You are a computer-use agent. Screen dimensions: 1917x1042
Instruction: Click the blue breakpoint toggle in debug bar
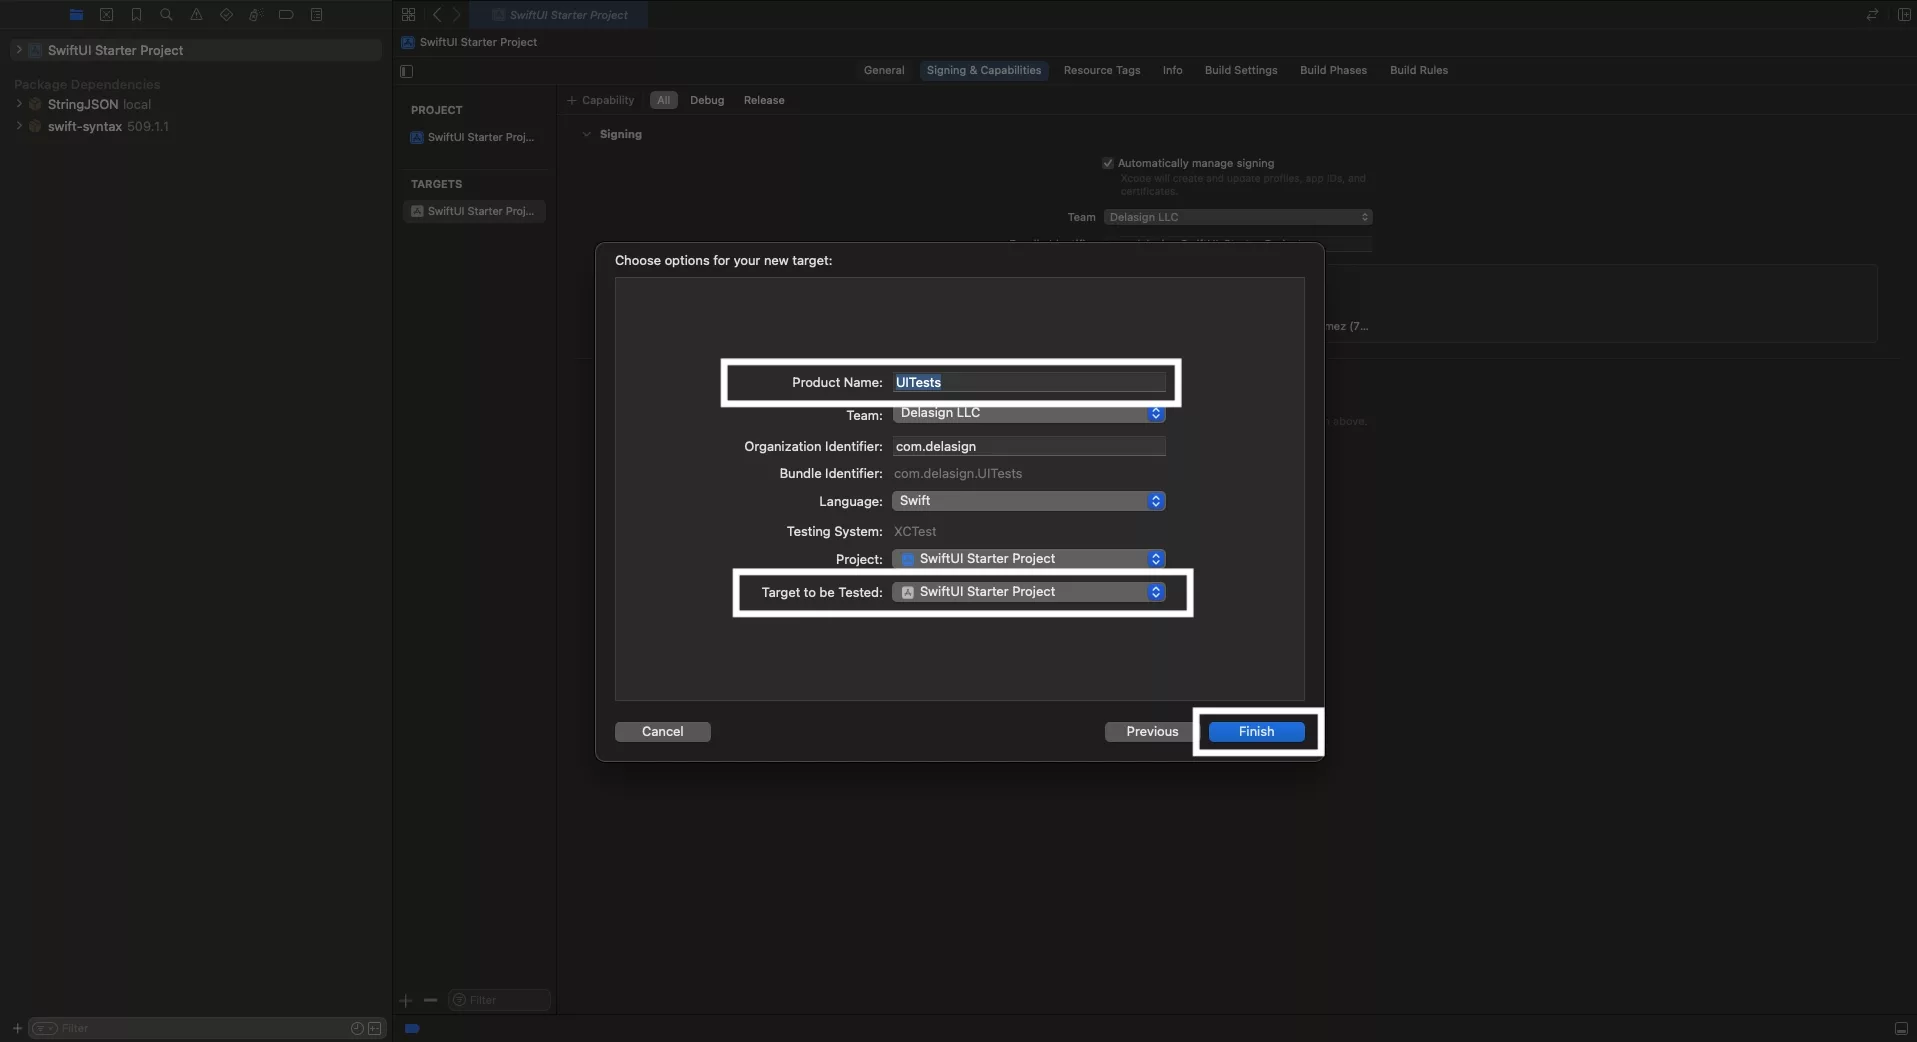coord(412,1028)
